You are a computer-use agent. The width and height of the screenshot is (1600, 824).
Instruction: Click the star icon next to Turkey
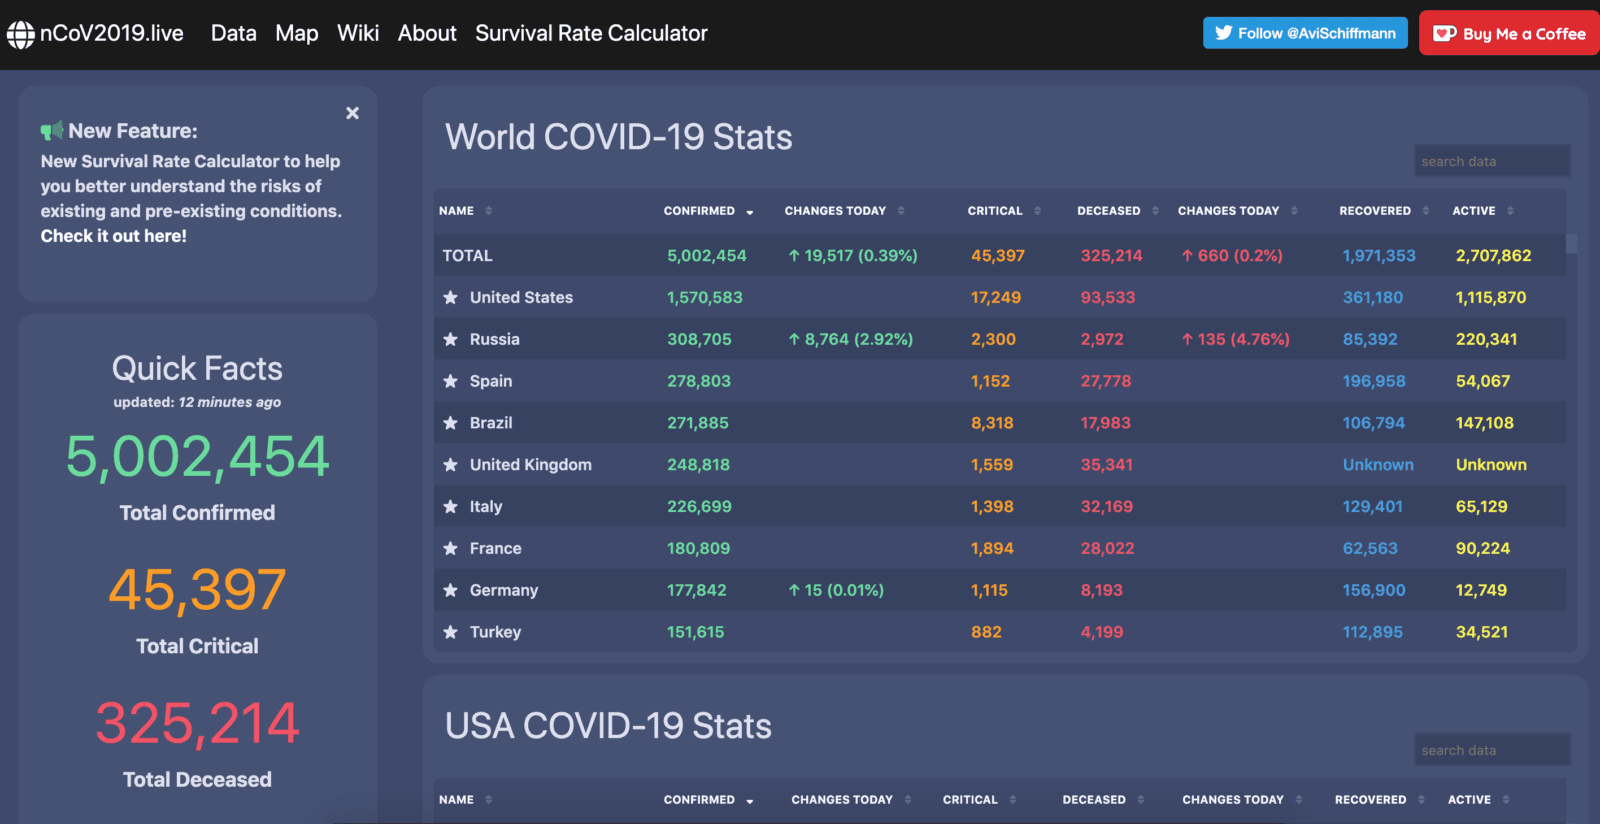451,632
